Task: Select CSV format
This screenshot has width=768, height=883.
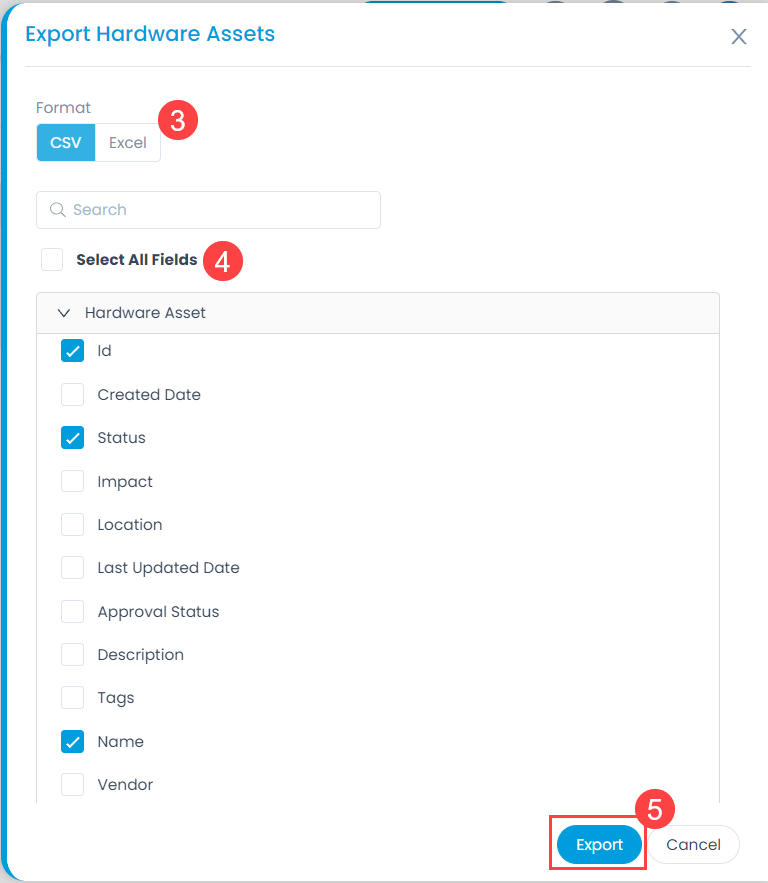Action: pyautogui.click(x=66, y=142)
